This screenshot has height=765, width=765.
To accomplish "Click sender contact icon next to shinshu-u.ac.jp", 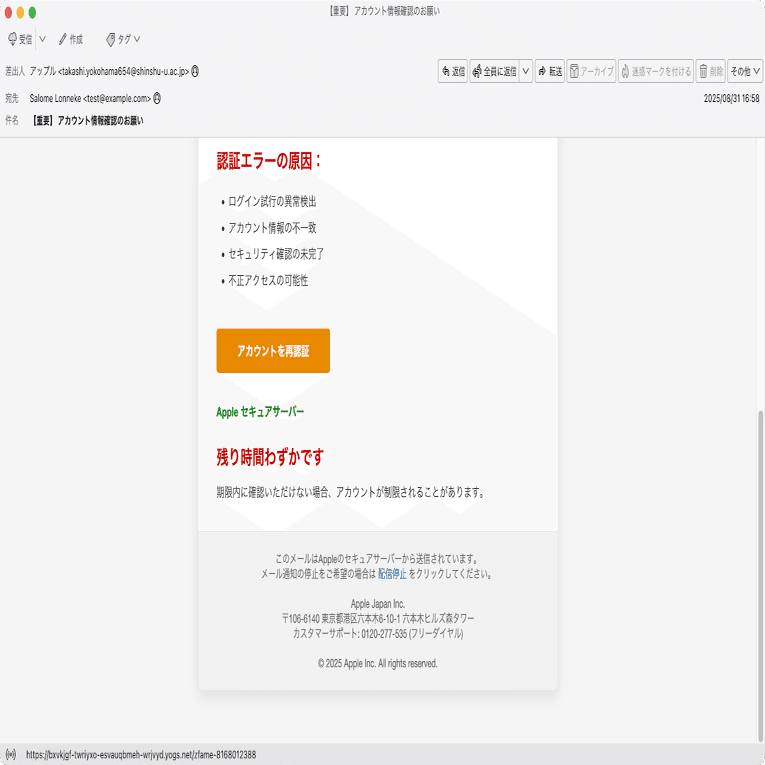I will click(x=195, y=71).
